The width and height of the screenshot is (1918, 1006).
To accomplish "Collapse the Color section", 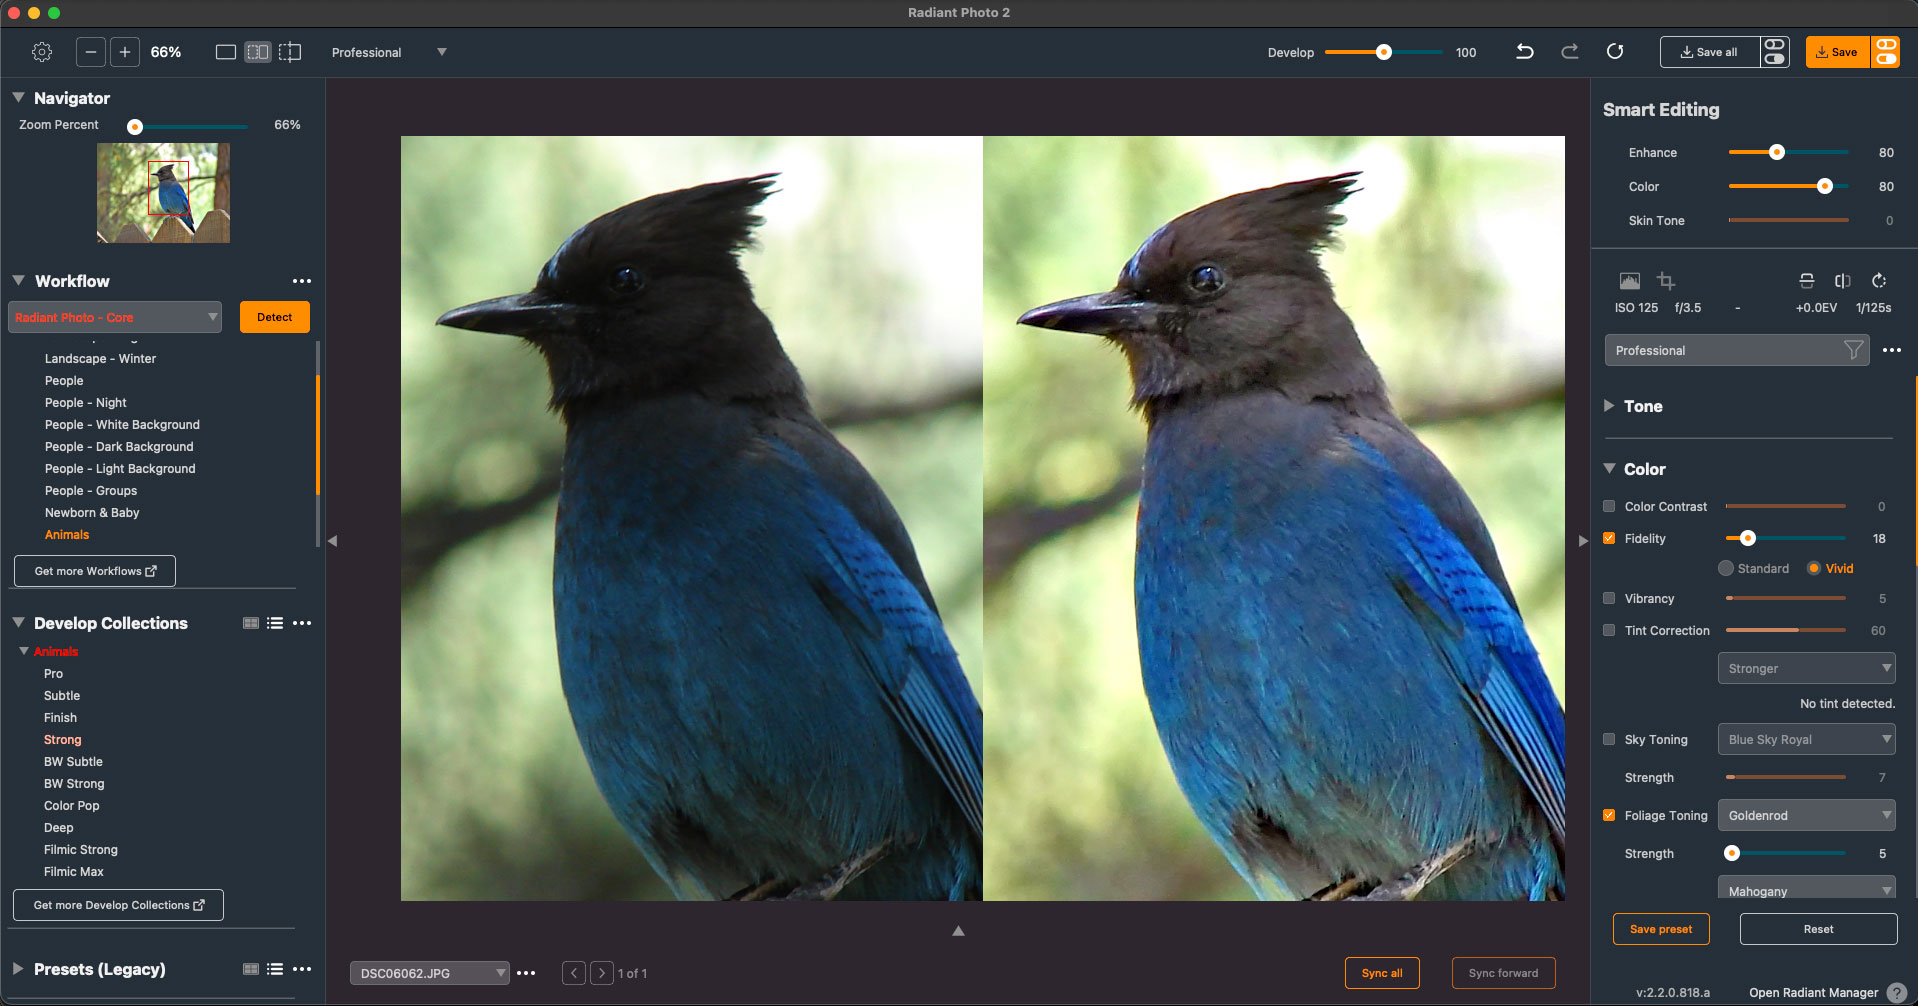I will click(1609, 468).
